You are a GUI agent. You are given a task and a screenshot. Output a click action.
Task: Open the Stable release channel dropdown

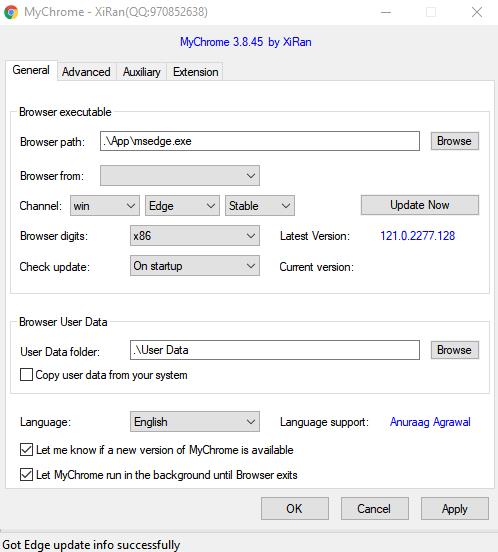tap(260, 206)
